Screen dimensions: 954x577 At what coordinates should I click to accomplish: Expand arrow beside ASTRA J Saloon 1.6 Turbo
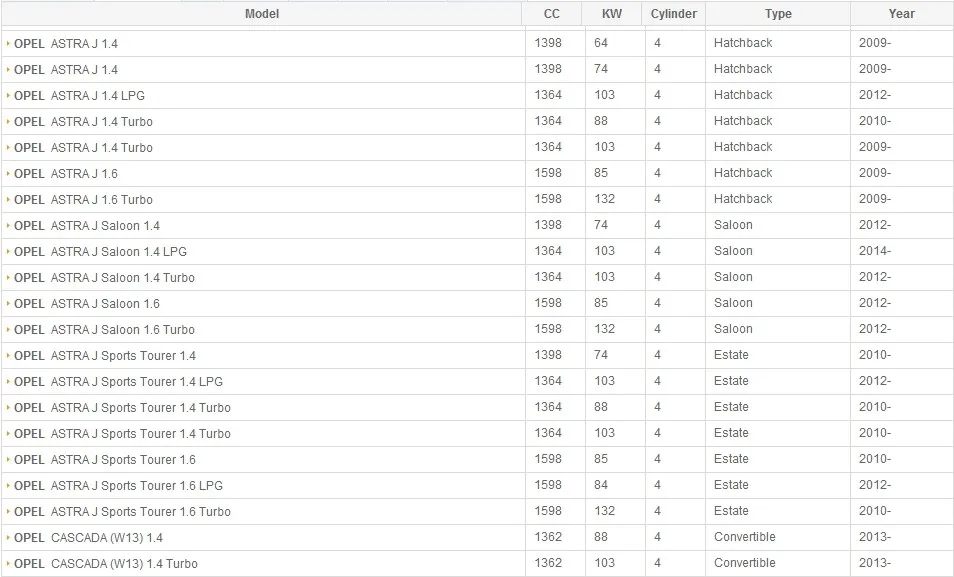[x=9, y=329]
